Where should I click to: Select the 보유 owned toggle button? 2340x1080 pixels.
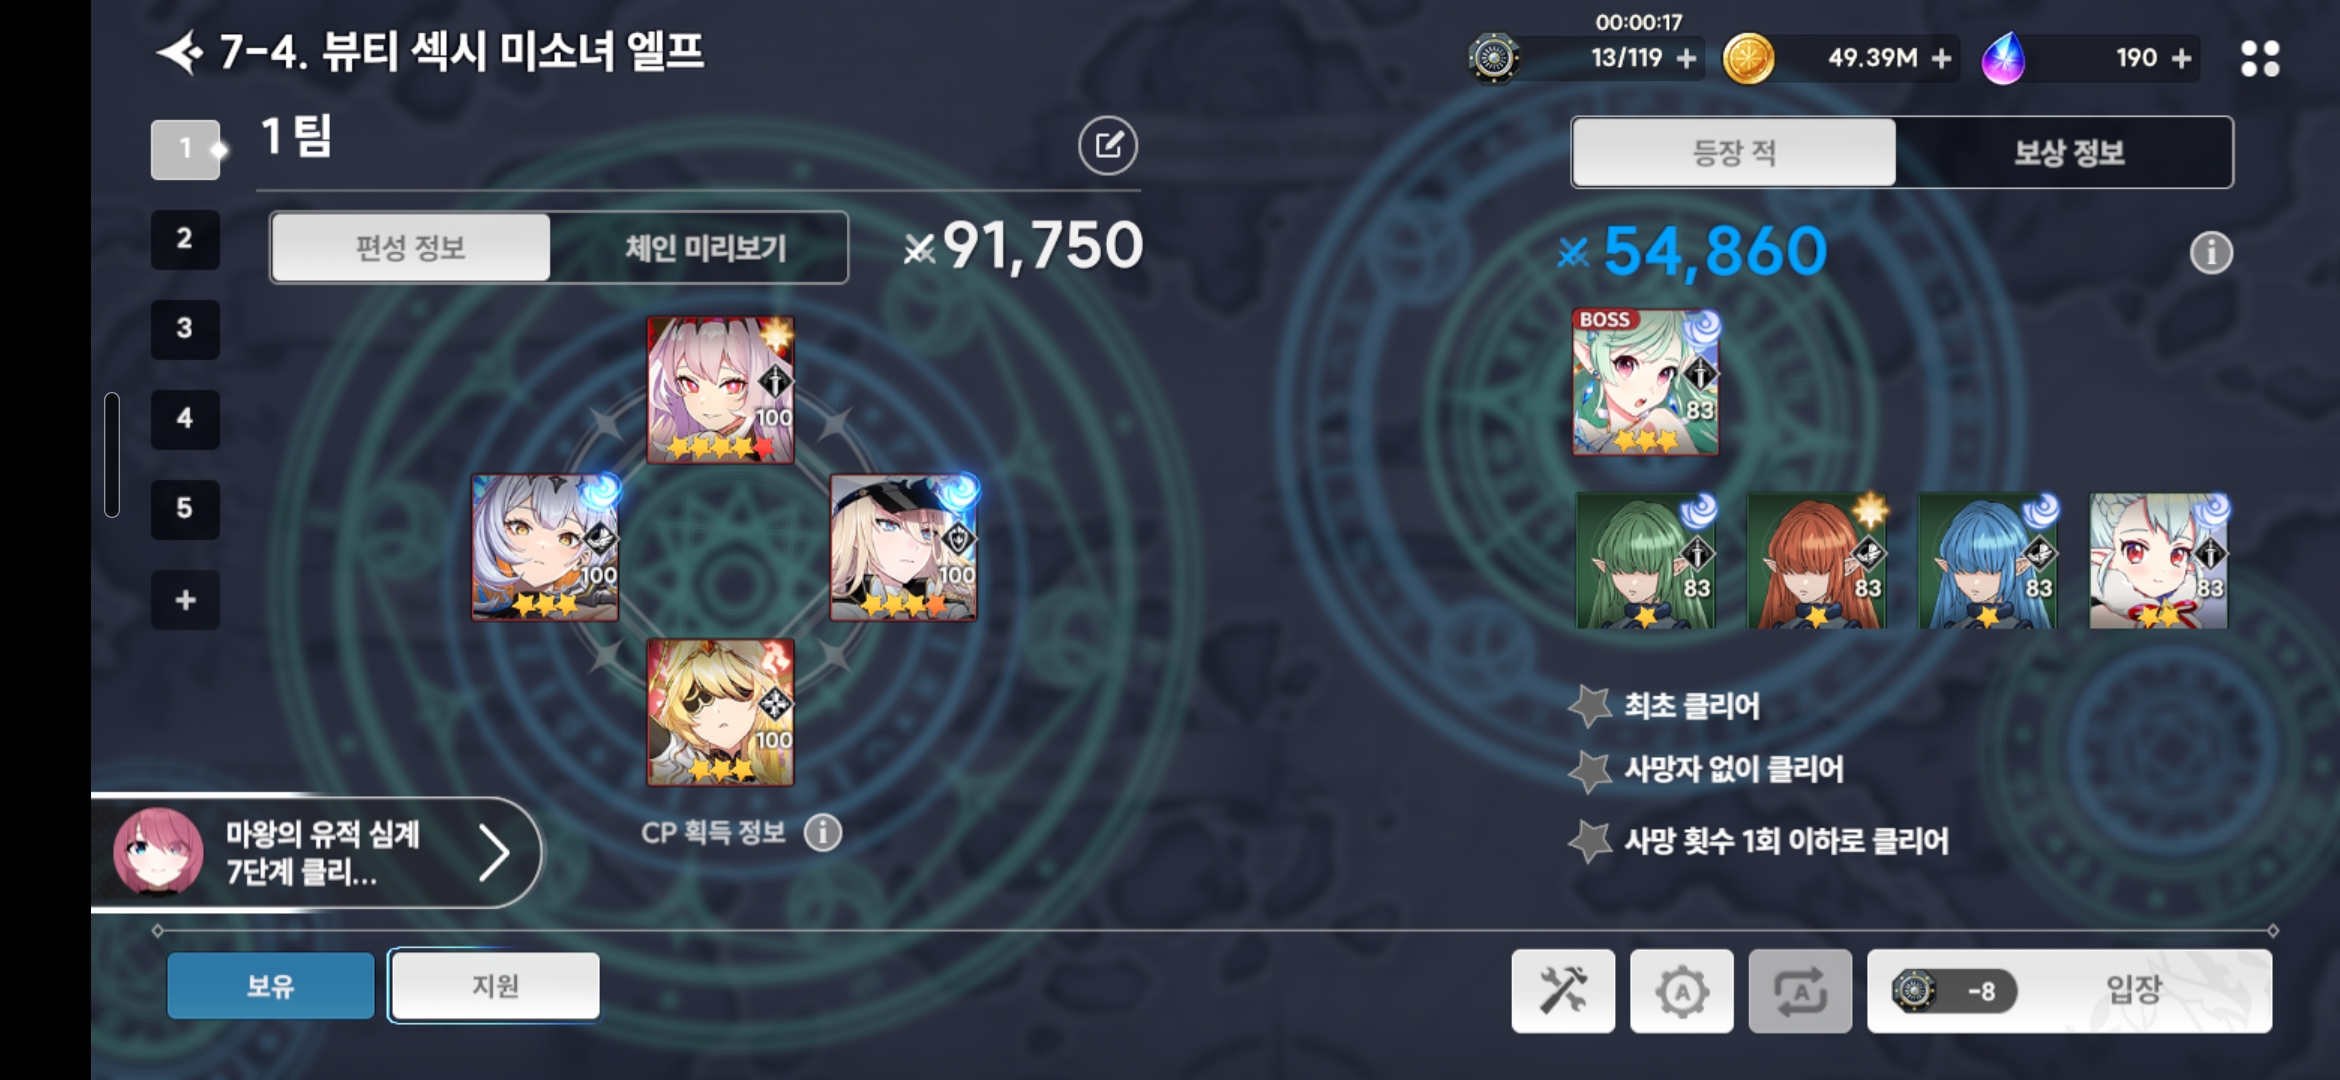[x=271, y=986]
